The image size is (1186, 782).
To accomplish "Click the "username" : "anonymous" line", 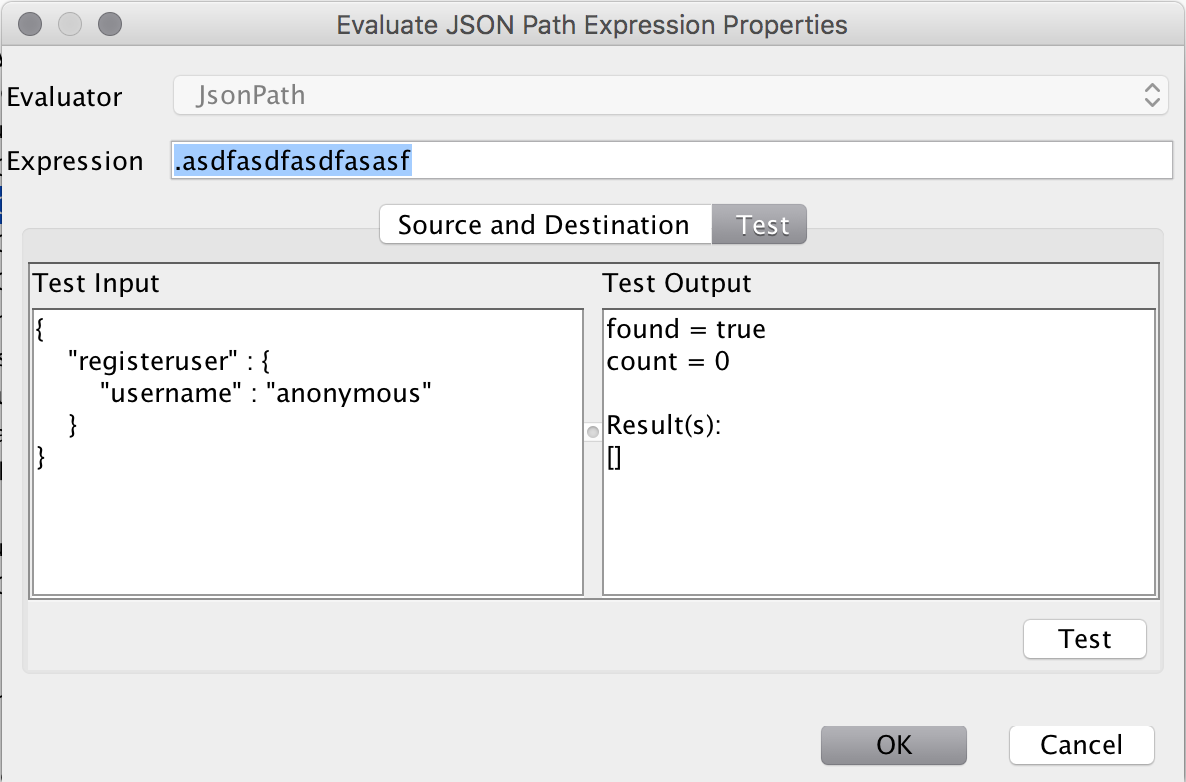I will [x=265, y=393].
